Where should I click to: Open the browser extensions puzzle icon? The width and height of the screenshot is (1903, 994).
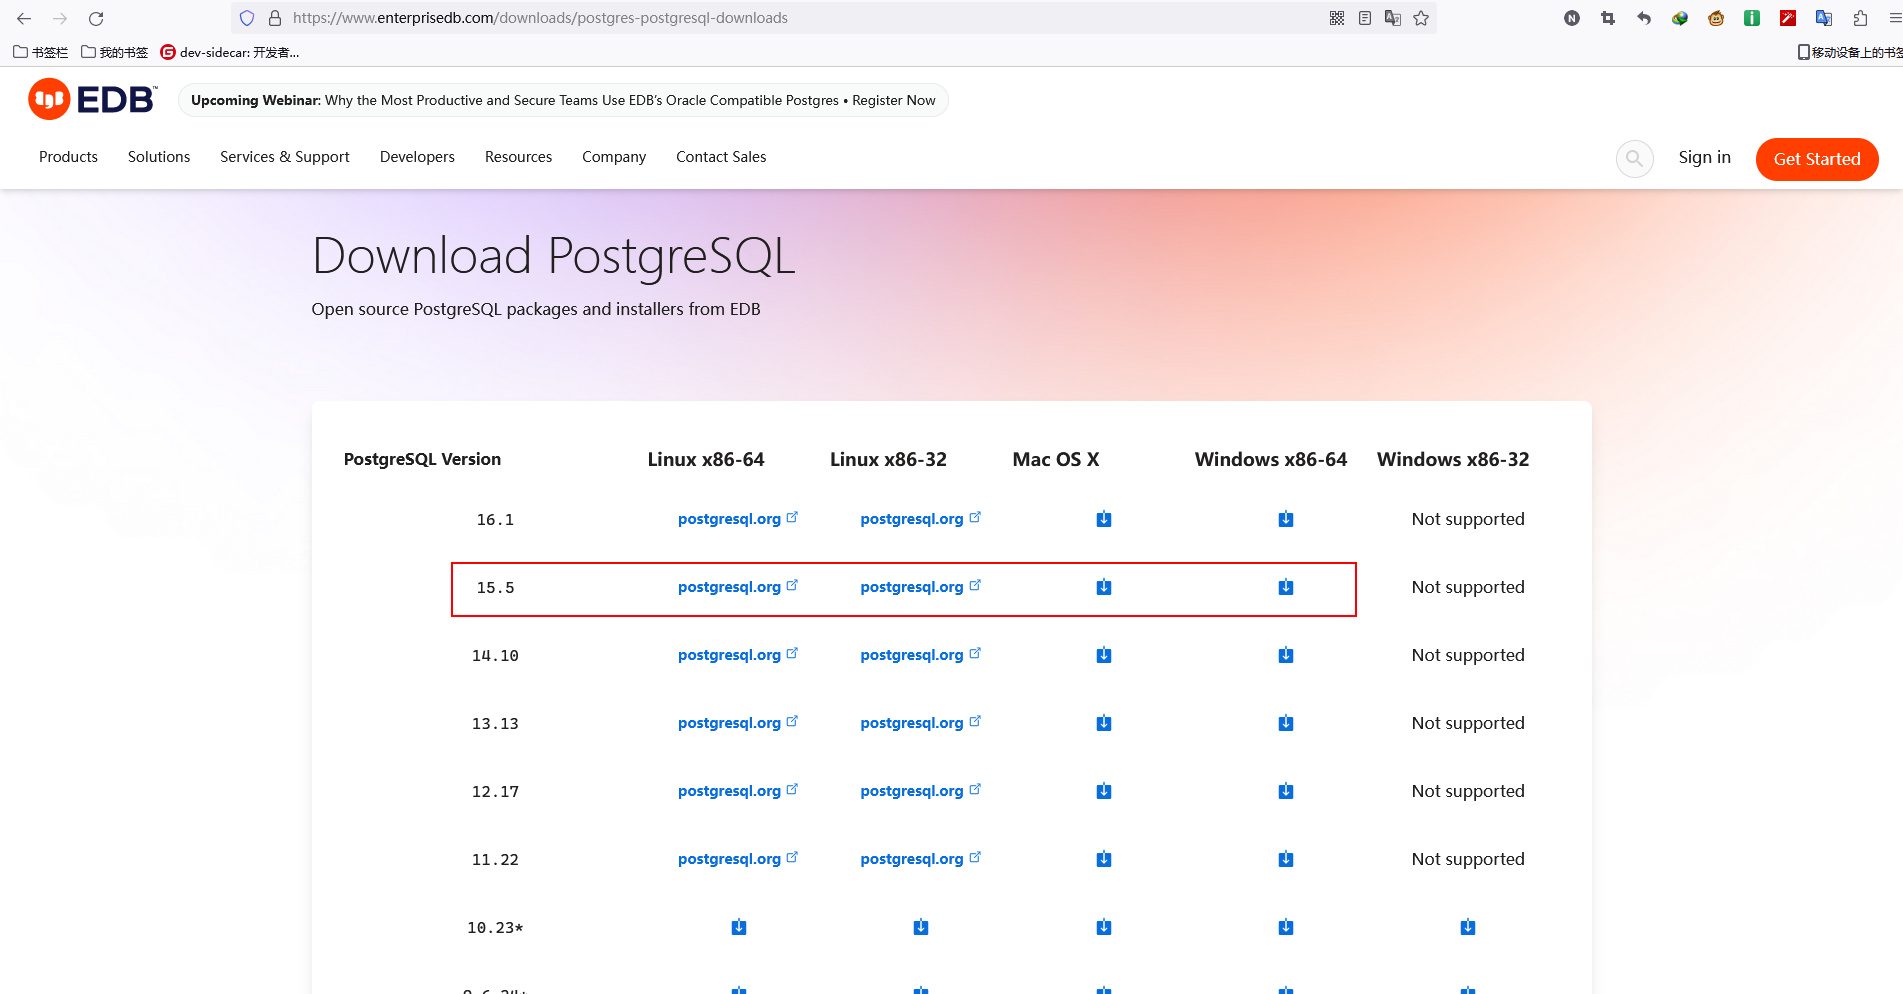1860,18
